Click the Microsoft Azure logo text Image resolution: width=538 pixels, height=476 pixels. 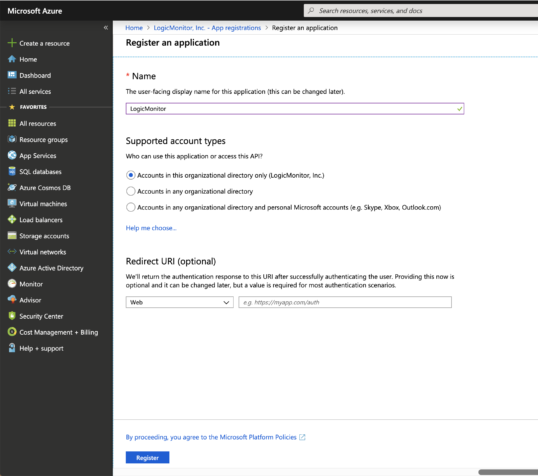click(x=35, y=11)
